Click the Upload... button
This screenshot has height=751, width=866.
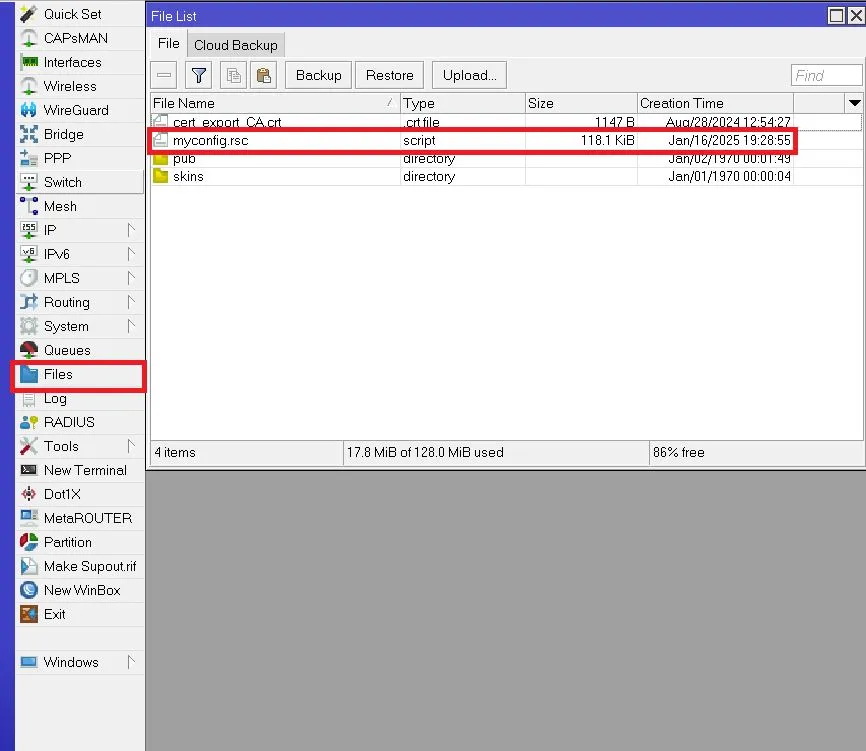[x=469, y=75]
